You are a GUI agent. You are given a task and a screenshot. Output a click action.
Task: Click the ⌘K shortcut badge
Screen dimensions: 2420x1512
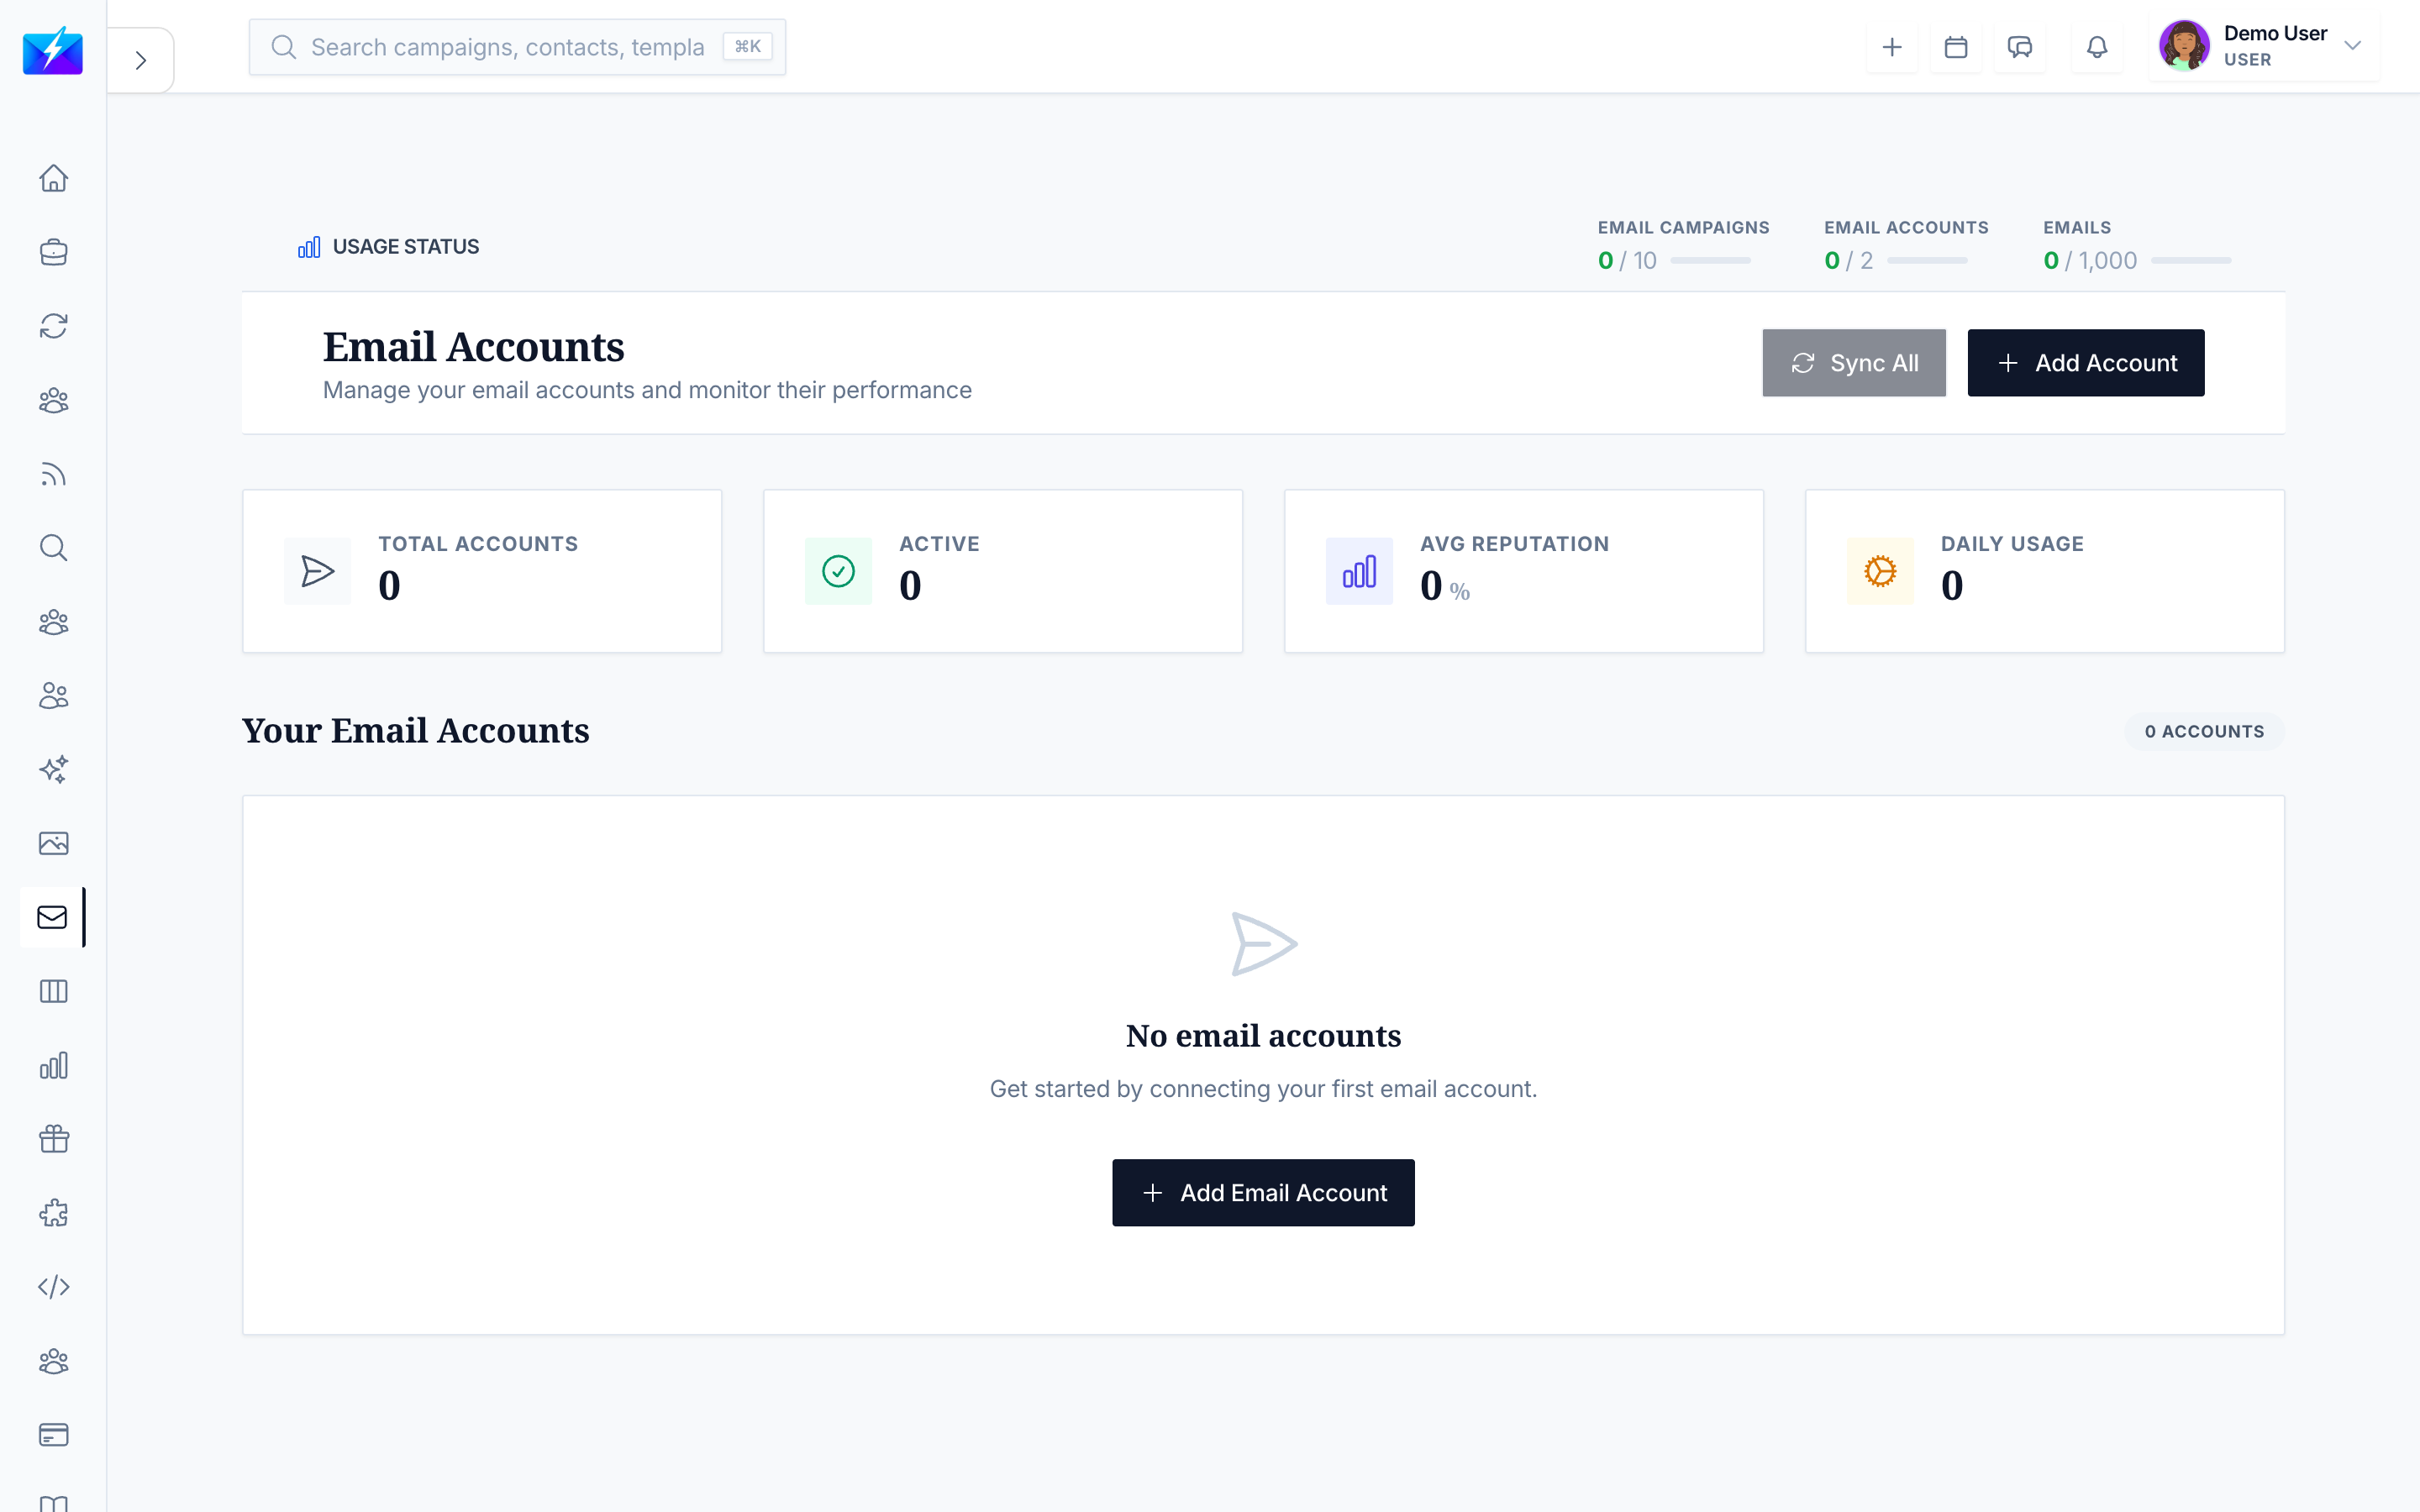pos(748,47)
